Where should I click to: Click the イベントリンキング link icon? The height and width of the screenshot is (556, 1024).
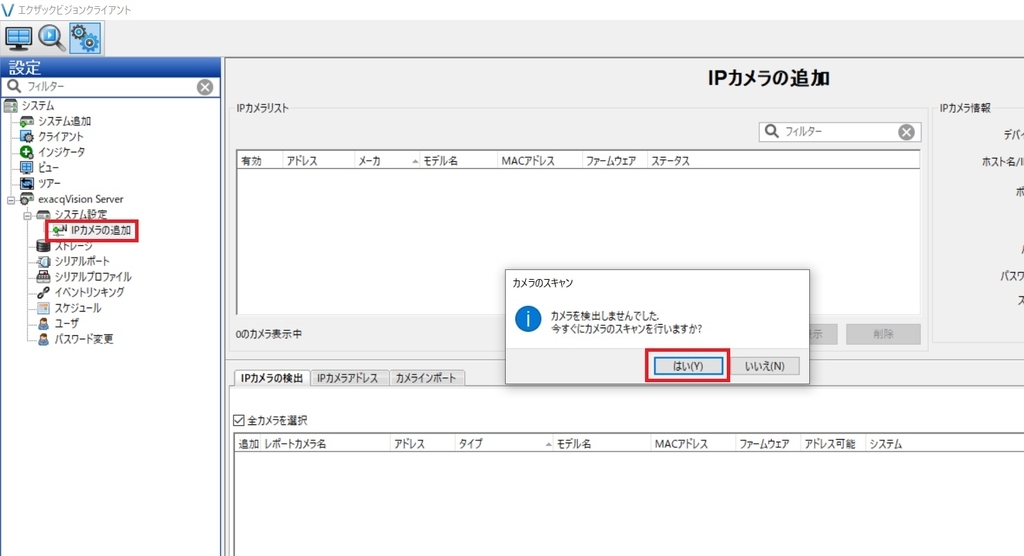[43, 293]
